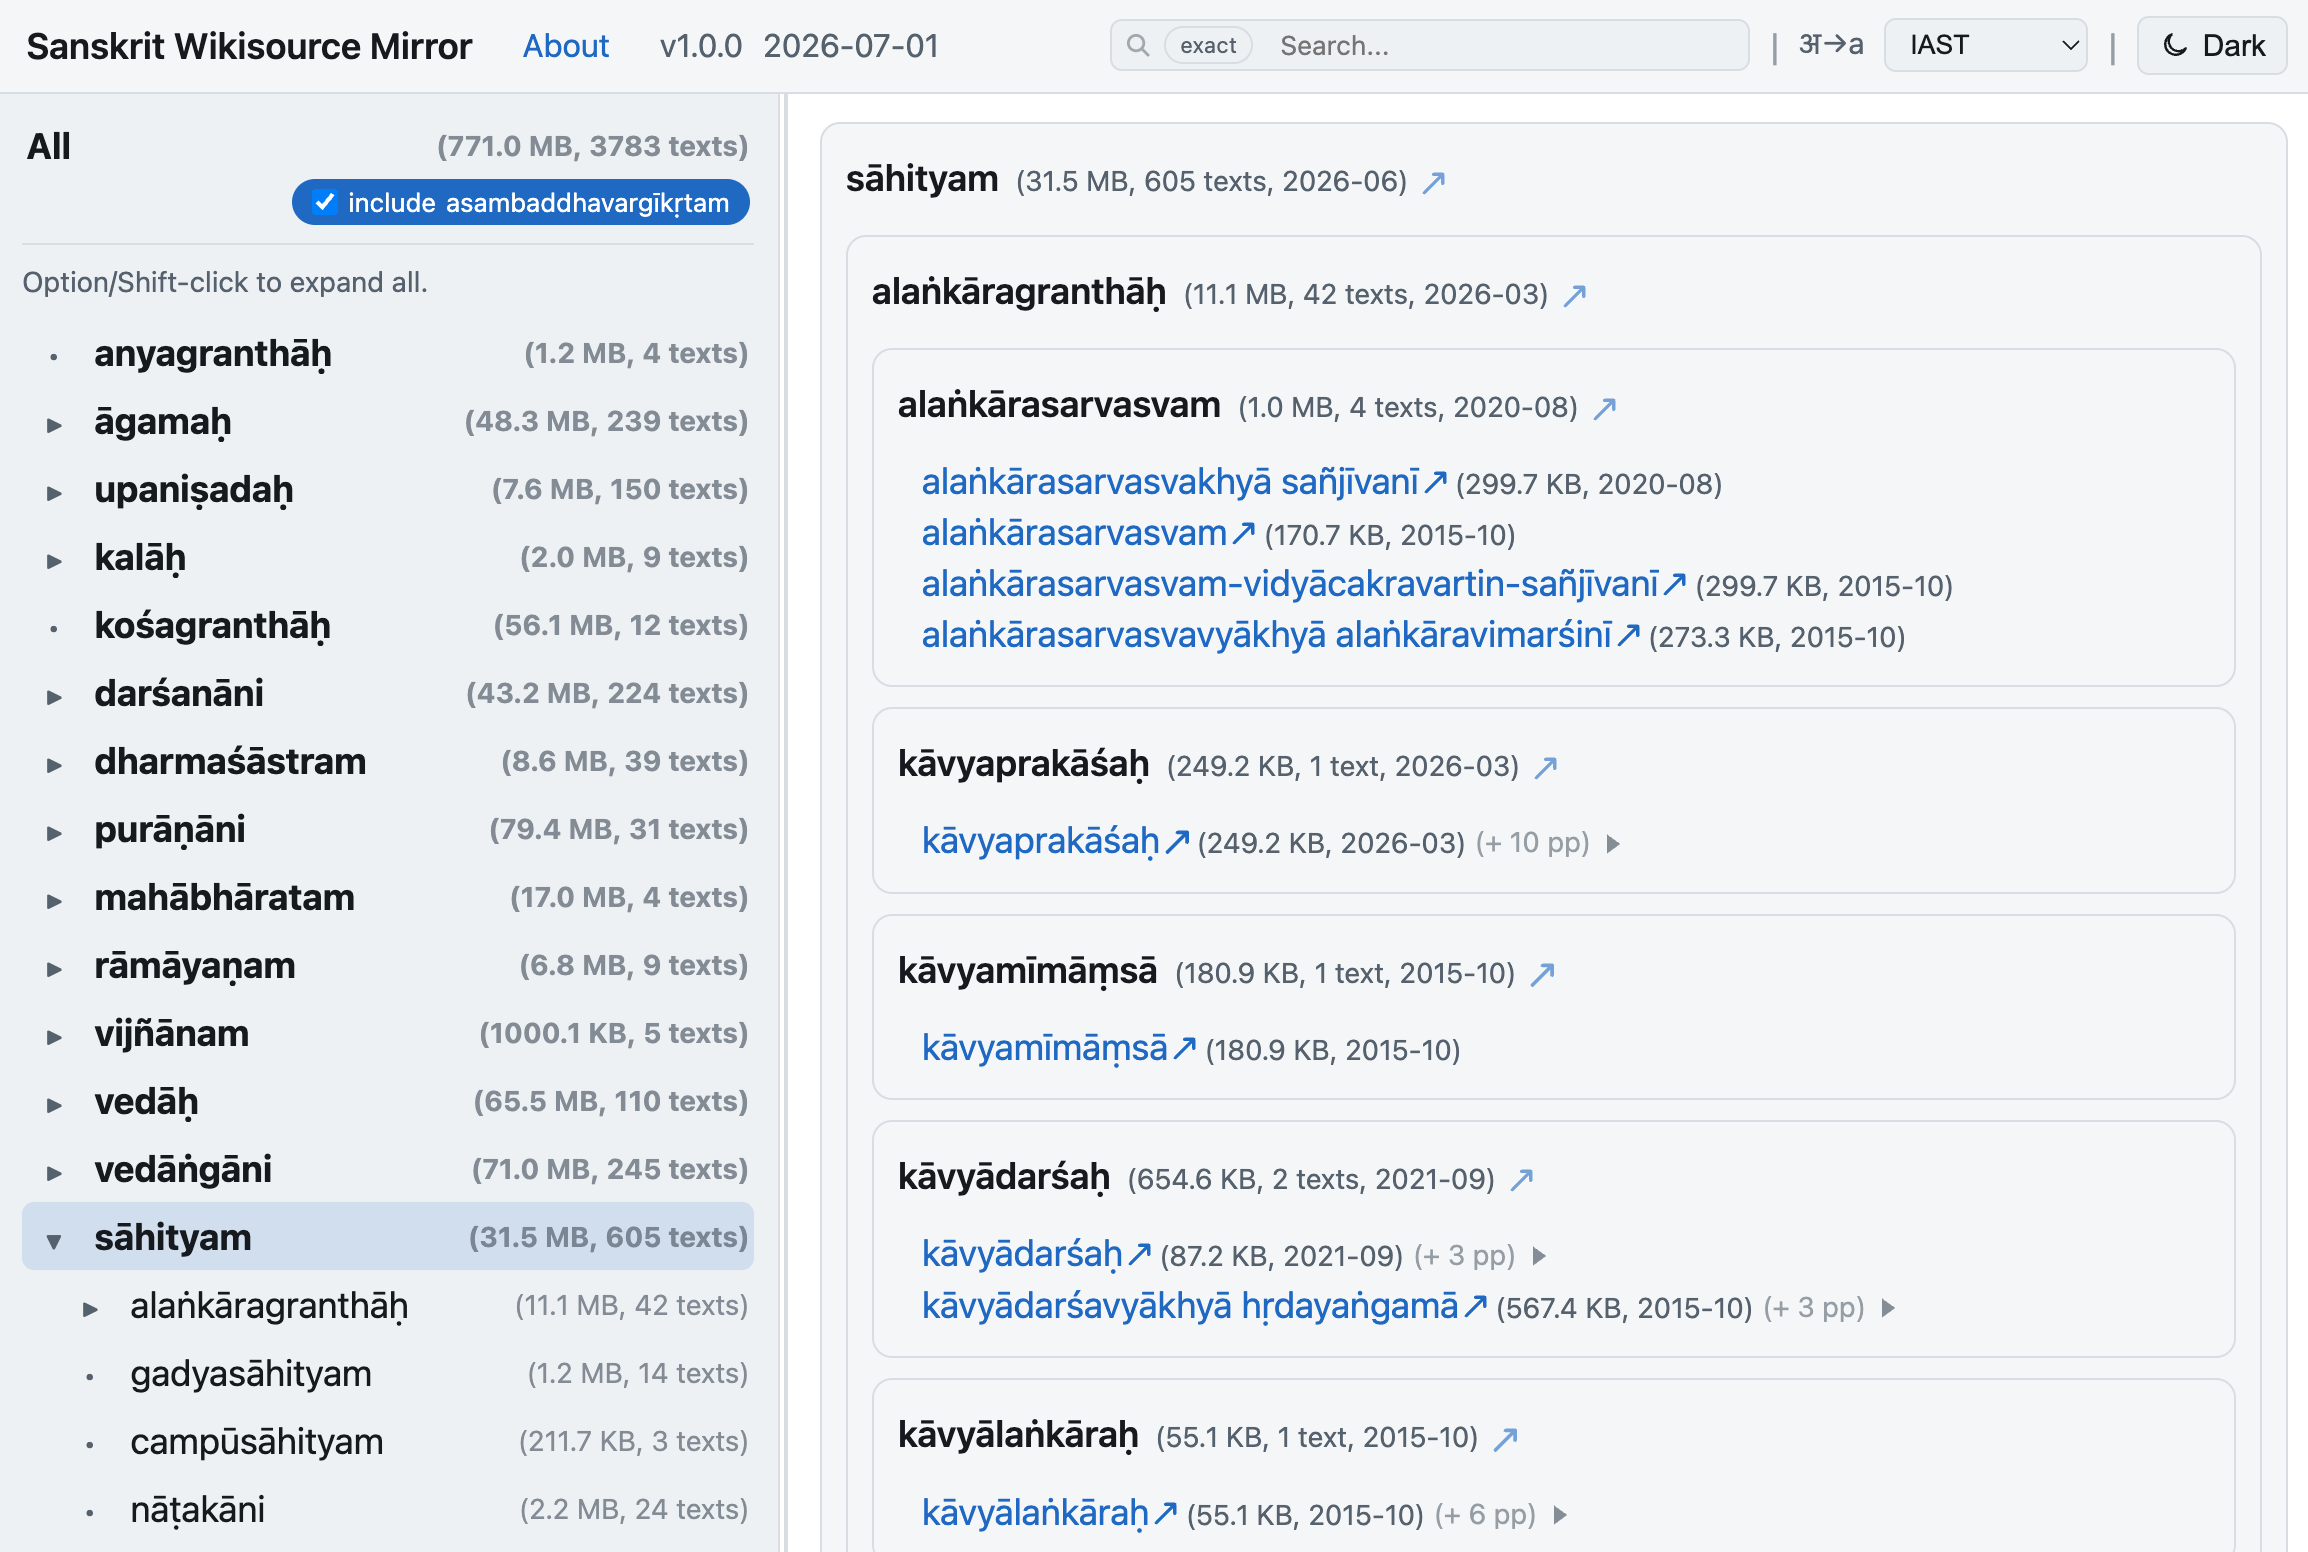The image size is (2308, 1552).
Task: Open external link icon beside kāvyālaṅkāraḥ card heading
Action: [x=1506, y=1438]
